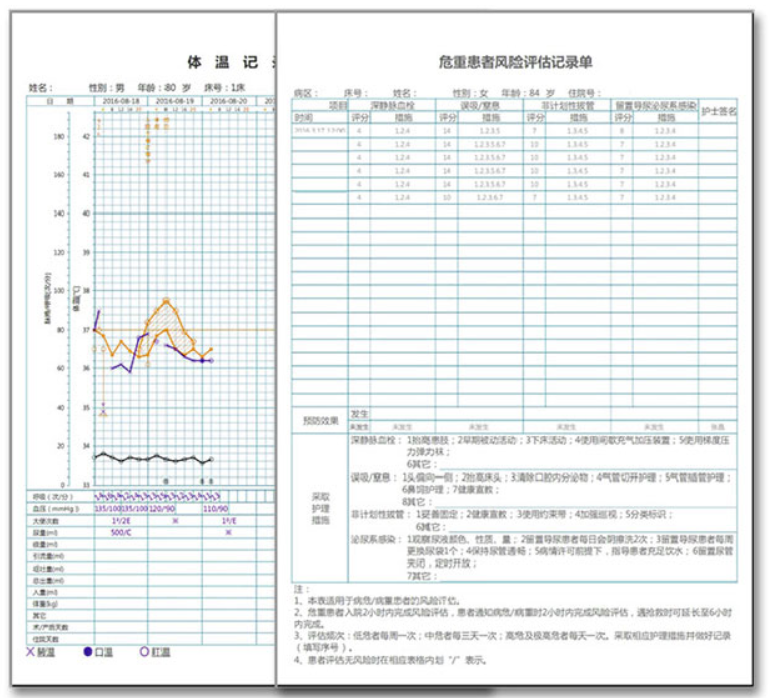Viewport: 770px width, 698px height.
Task: Click the 预防效果 row label
Action: click(x=320, y=421)
